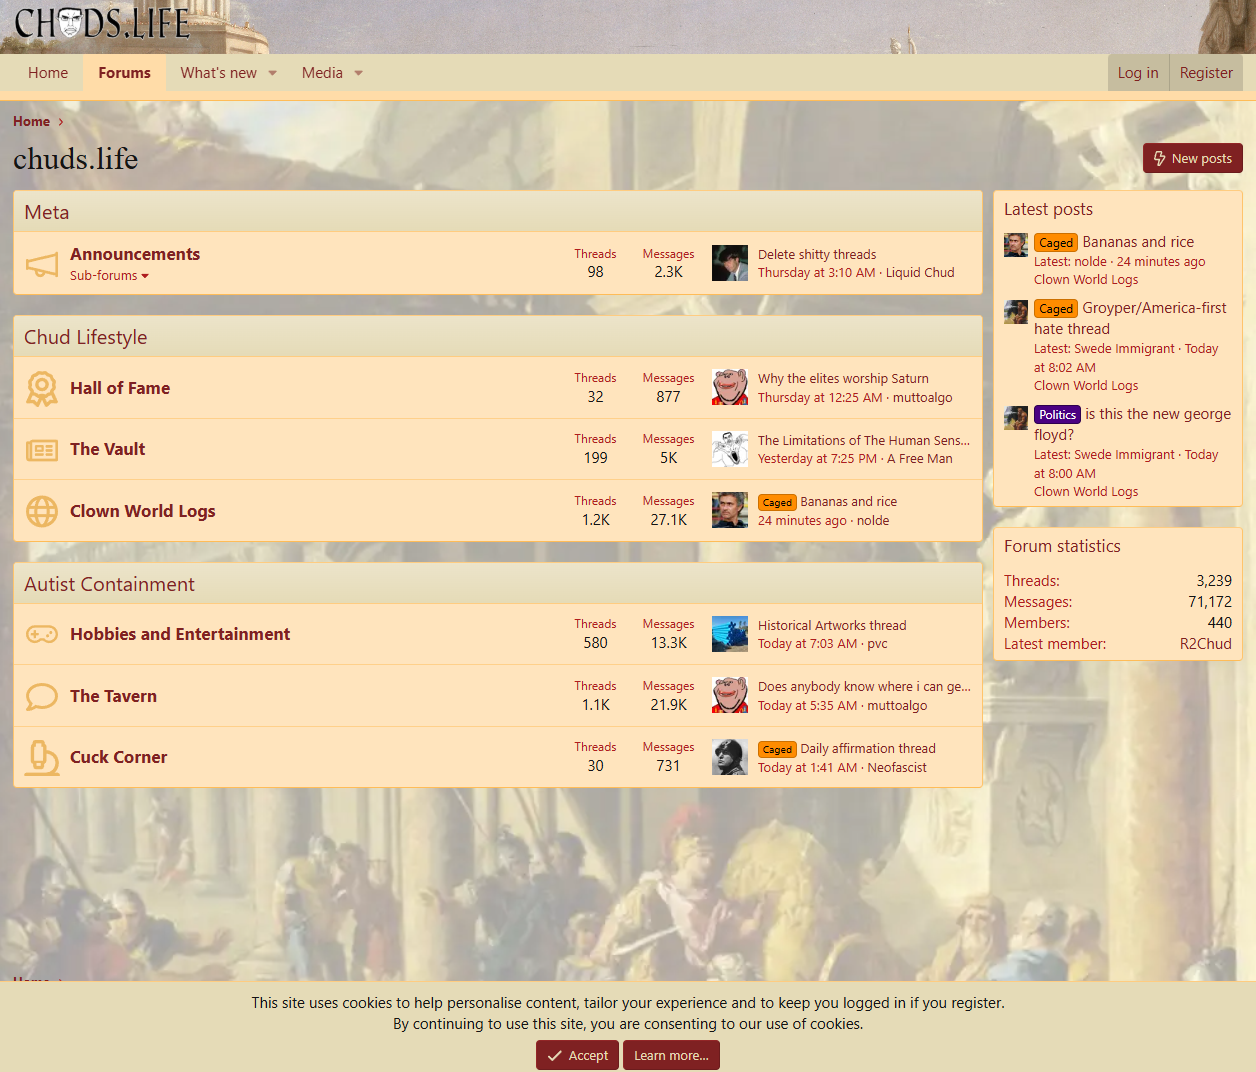Click the Clown World Logs globe icon
The width and height of the screenshot is (1256, 1072).
click(x=42, y=512)
